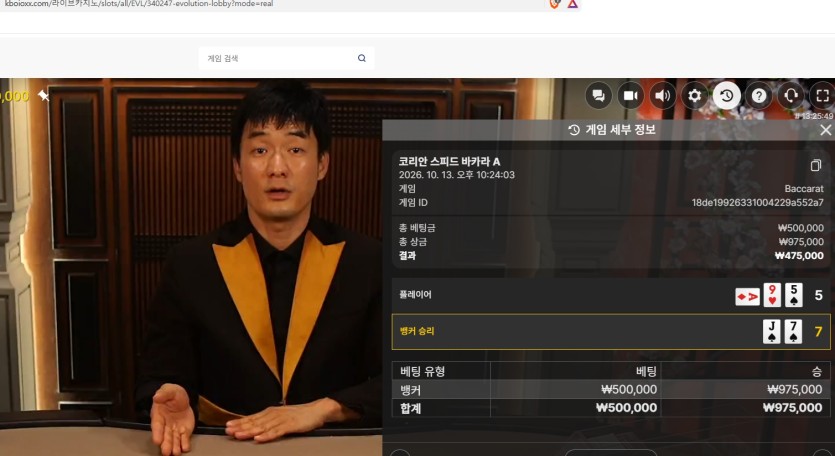Click the 합계 total row label
835x456 pixels.
[411, 408]
